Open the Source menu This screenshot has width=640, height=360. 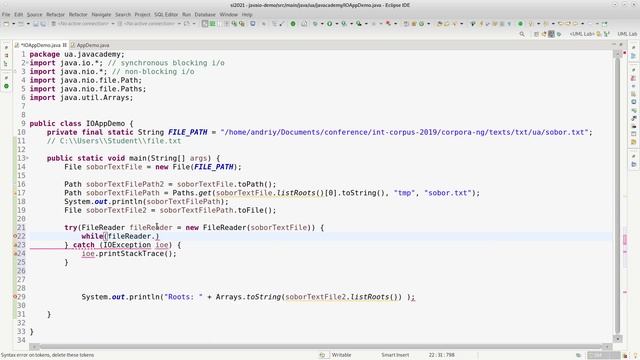coord(34,14)
